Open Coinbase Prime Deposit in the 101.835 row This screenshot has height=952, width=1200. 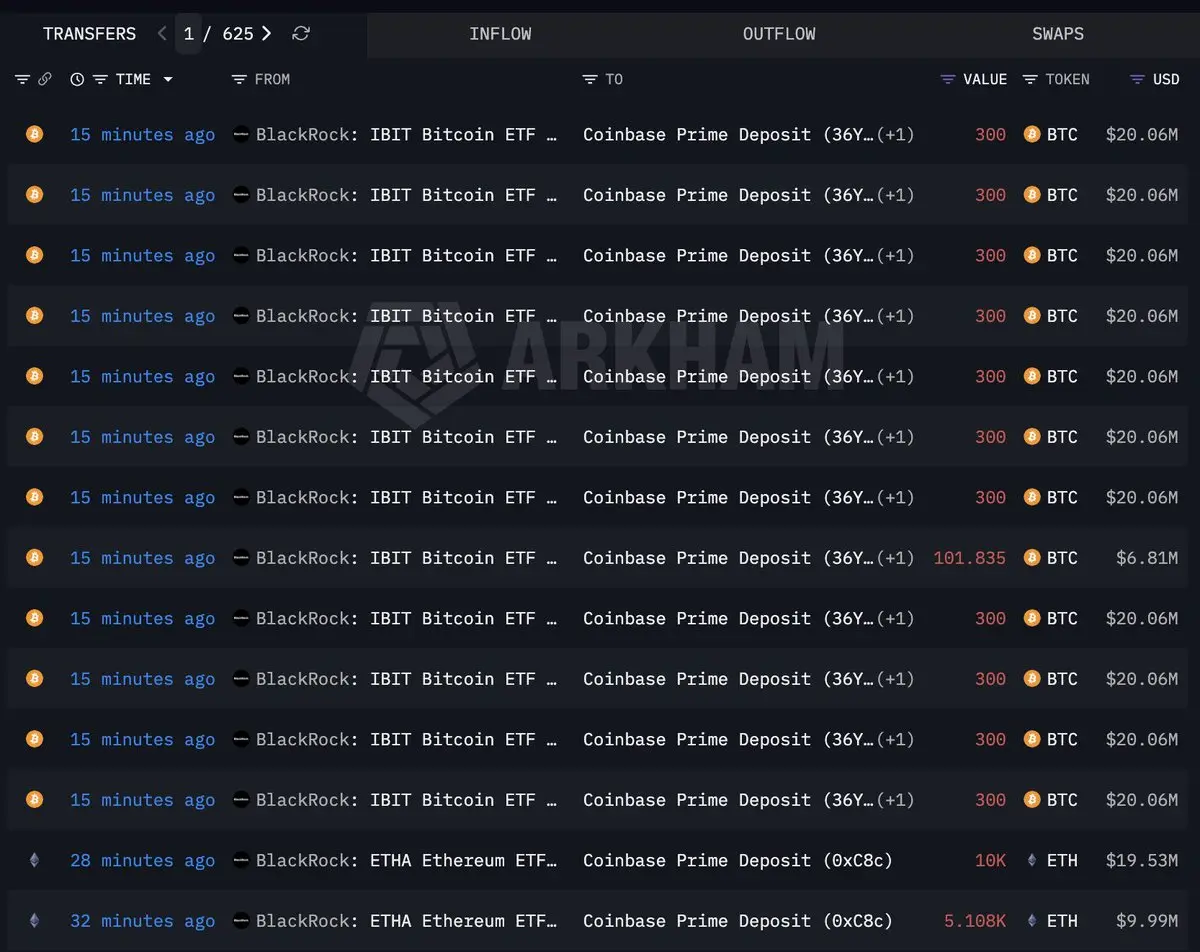[x=728, y=558]
